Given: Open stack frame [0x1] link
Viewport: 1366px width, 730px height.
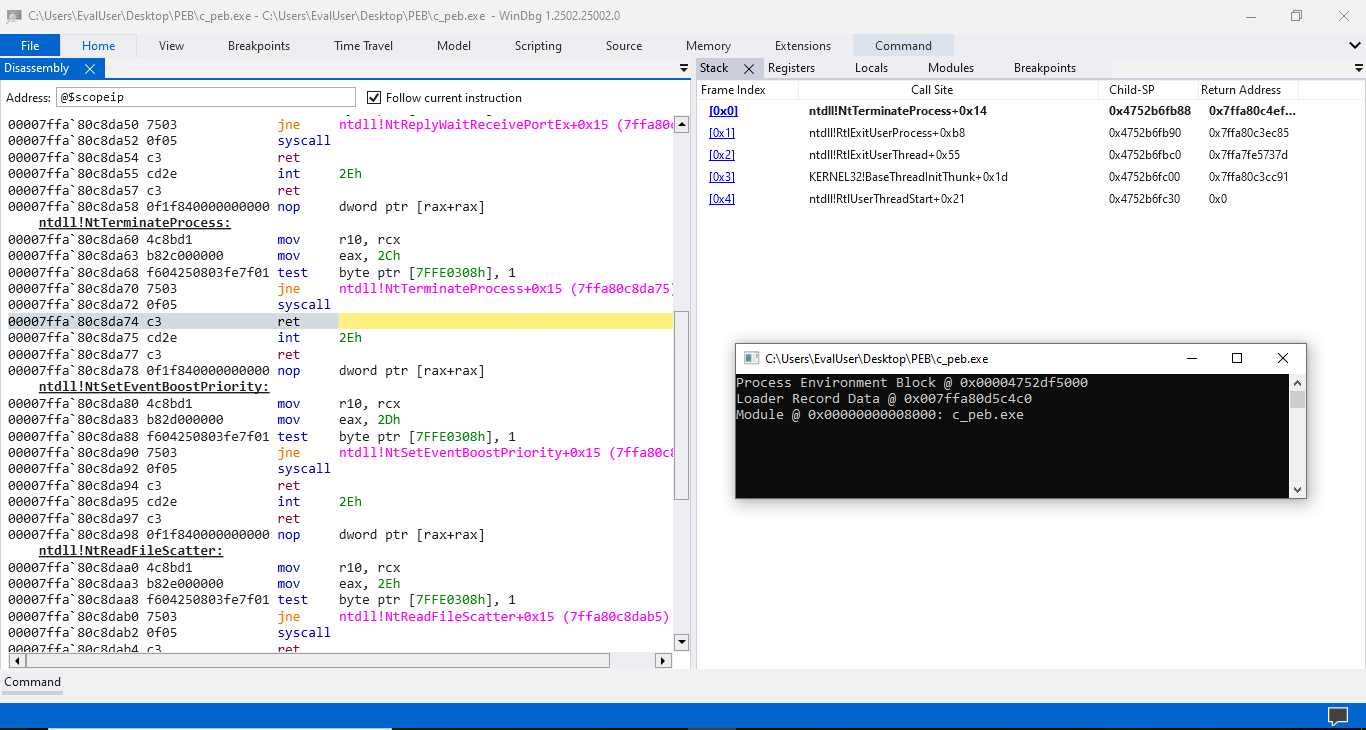Looking at the screenshot, I should click(722, 133).
